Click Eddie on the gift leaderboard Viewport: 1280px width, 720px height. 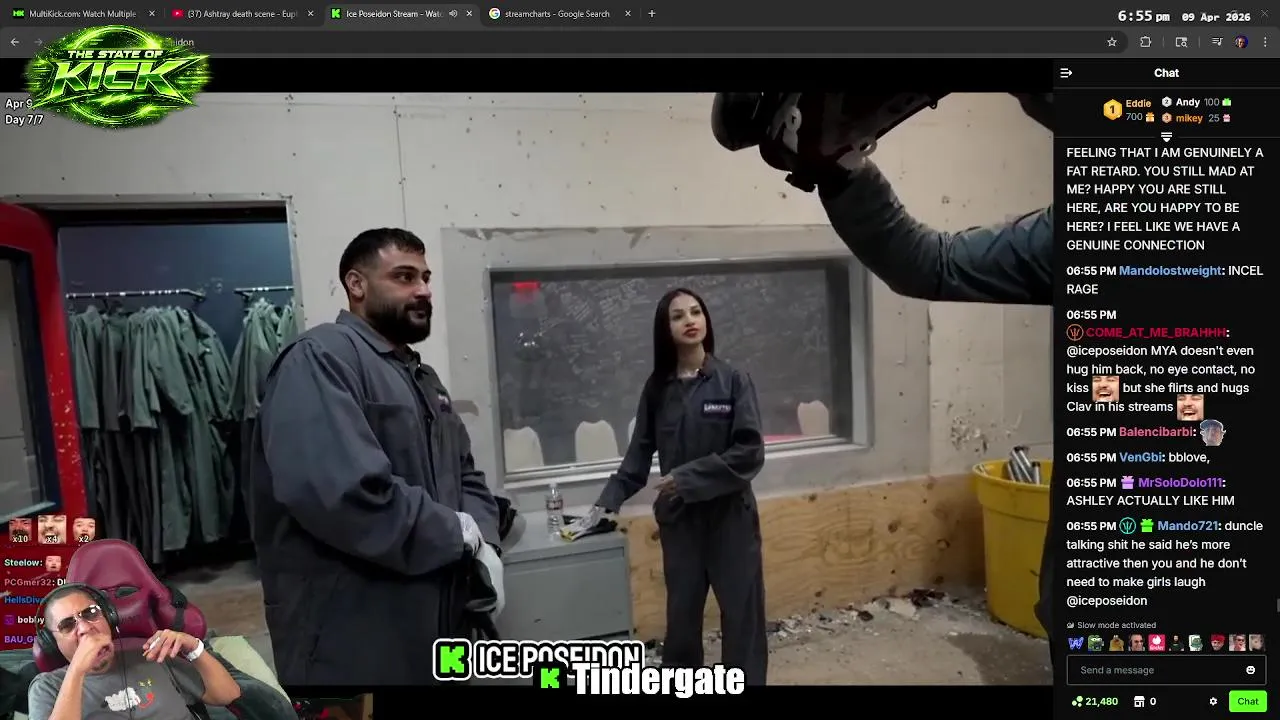tap(1138, 103)
